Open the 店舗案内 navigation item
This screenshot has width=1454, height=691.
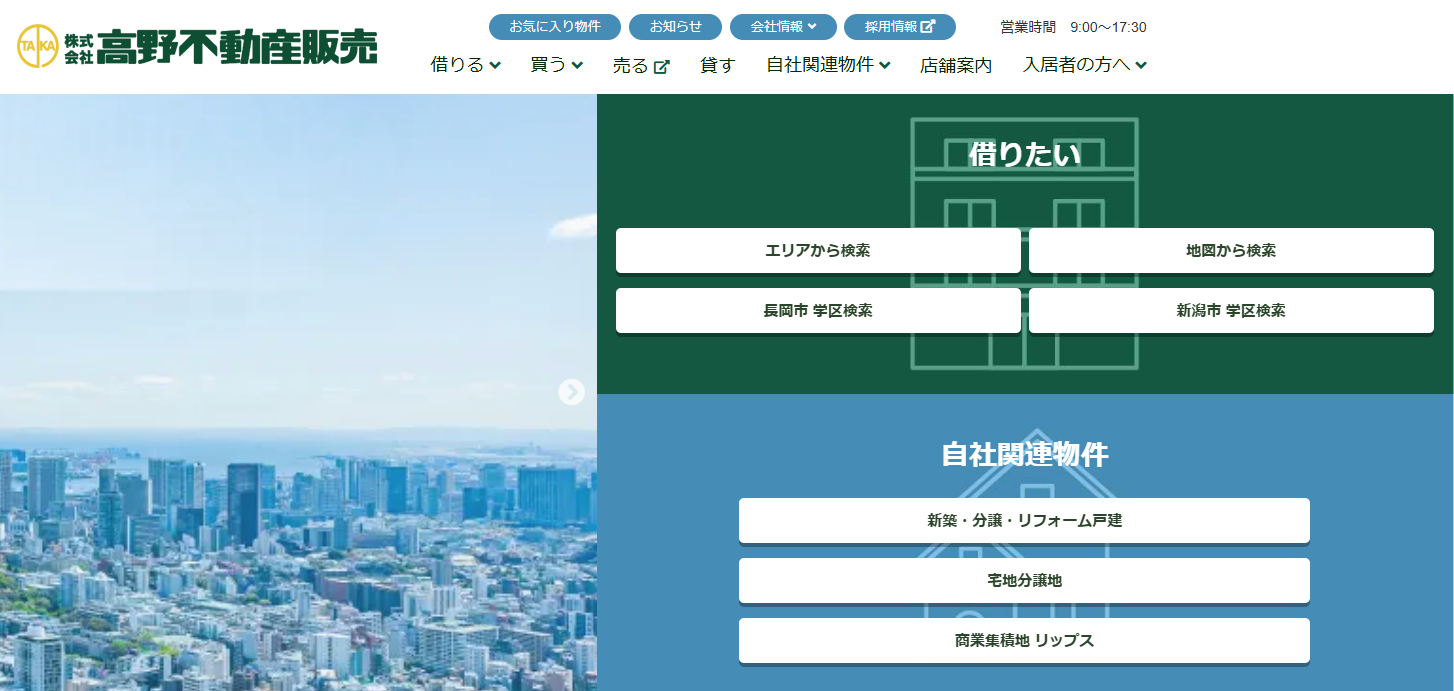(956, 65)
